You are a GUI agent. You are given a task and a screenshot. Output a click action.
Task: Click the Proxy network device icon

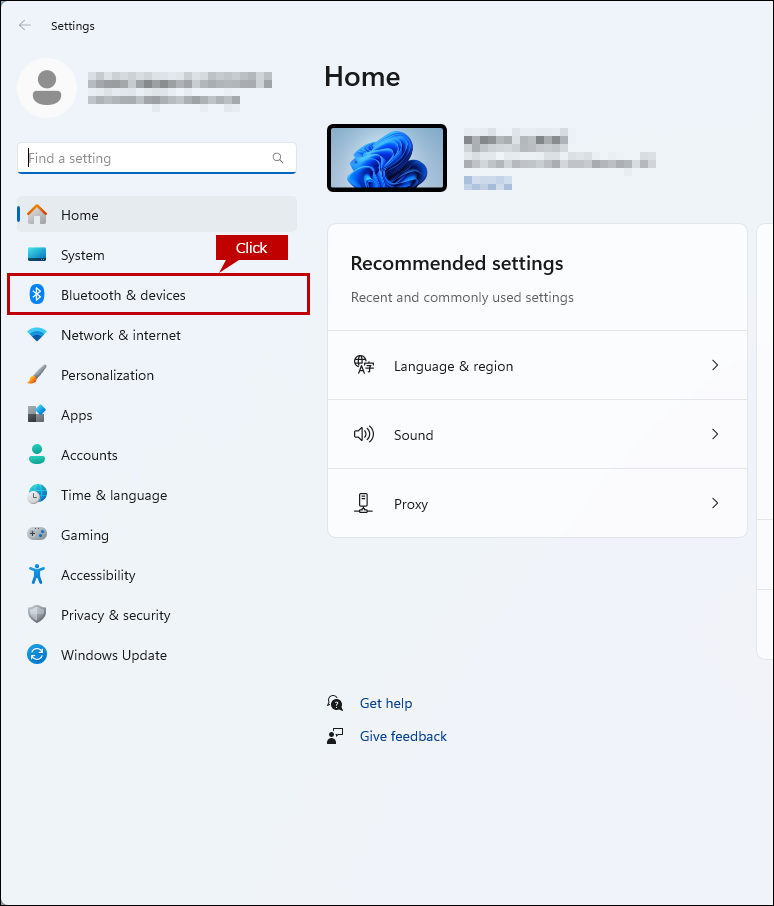pos(363,503)
